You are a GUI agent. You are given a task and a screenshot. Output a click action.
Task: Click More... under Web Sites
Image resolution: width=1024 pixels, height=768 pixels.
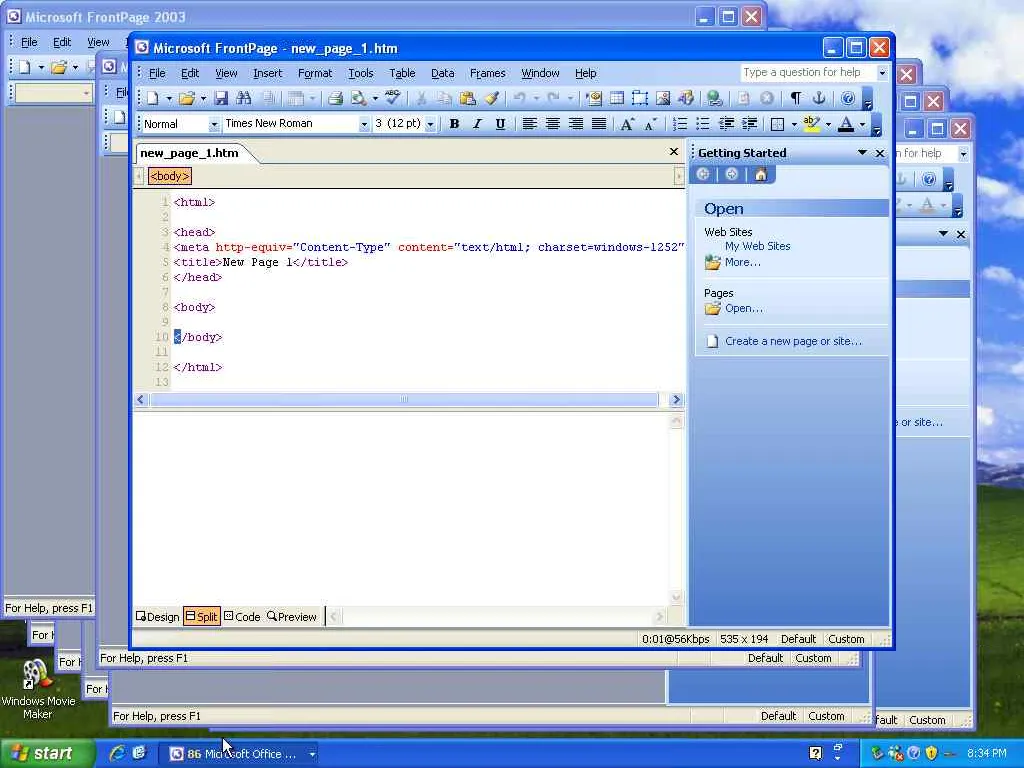pyautogui.click(x=743, y=263)
